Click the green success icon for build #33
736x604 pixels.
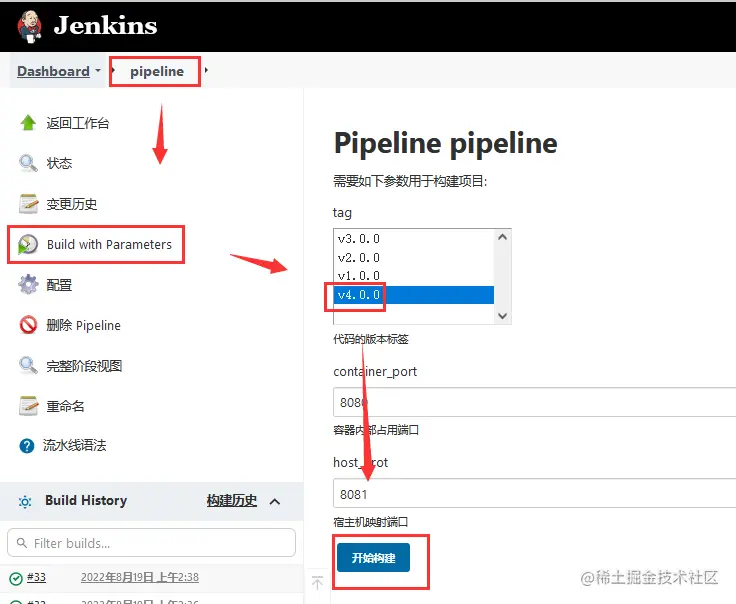point(16,578)
